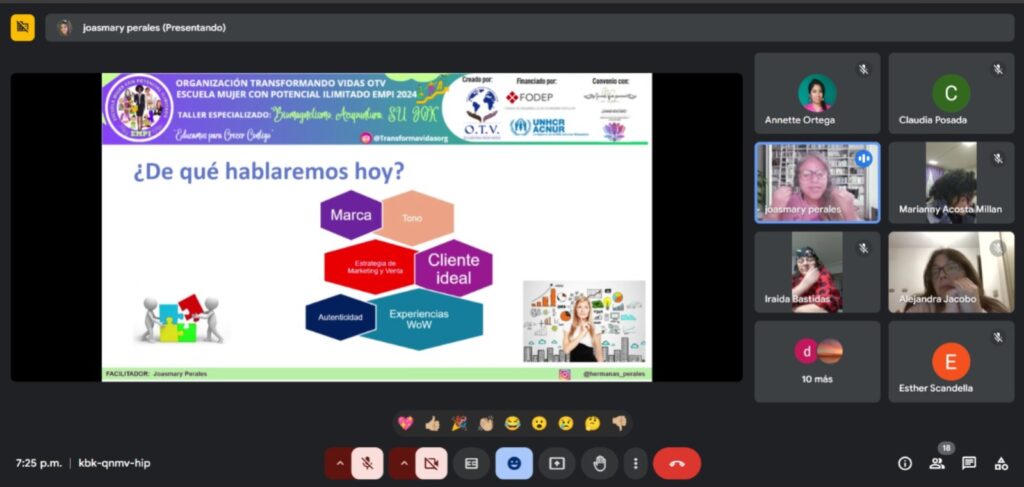Click the shared presentation slide
Viewport: 1024px width, 487px height.
point(376,227)
